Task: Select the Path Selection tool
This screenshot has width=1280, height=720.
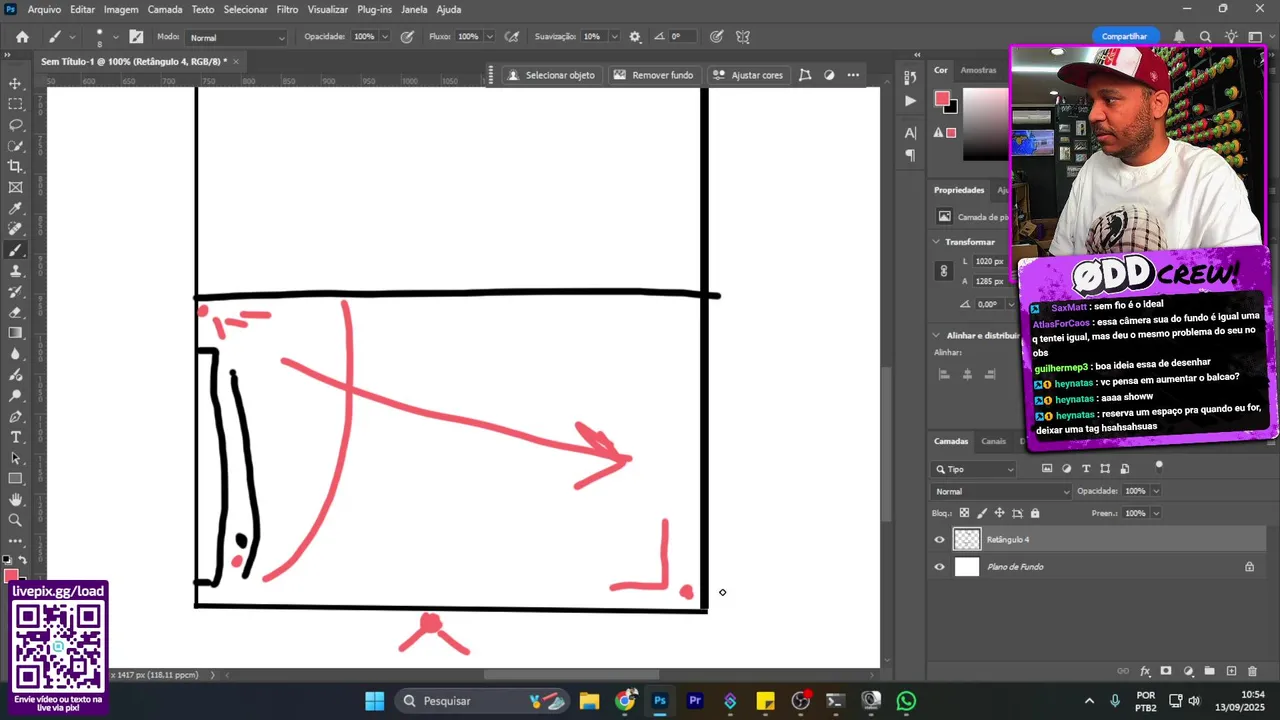Action: pyautogui.click(x=15, y=458)
